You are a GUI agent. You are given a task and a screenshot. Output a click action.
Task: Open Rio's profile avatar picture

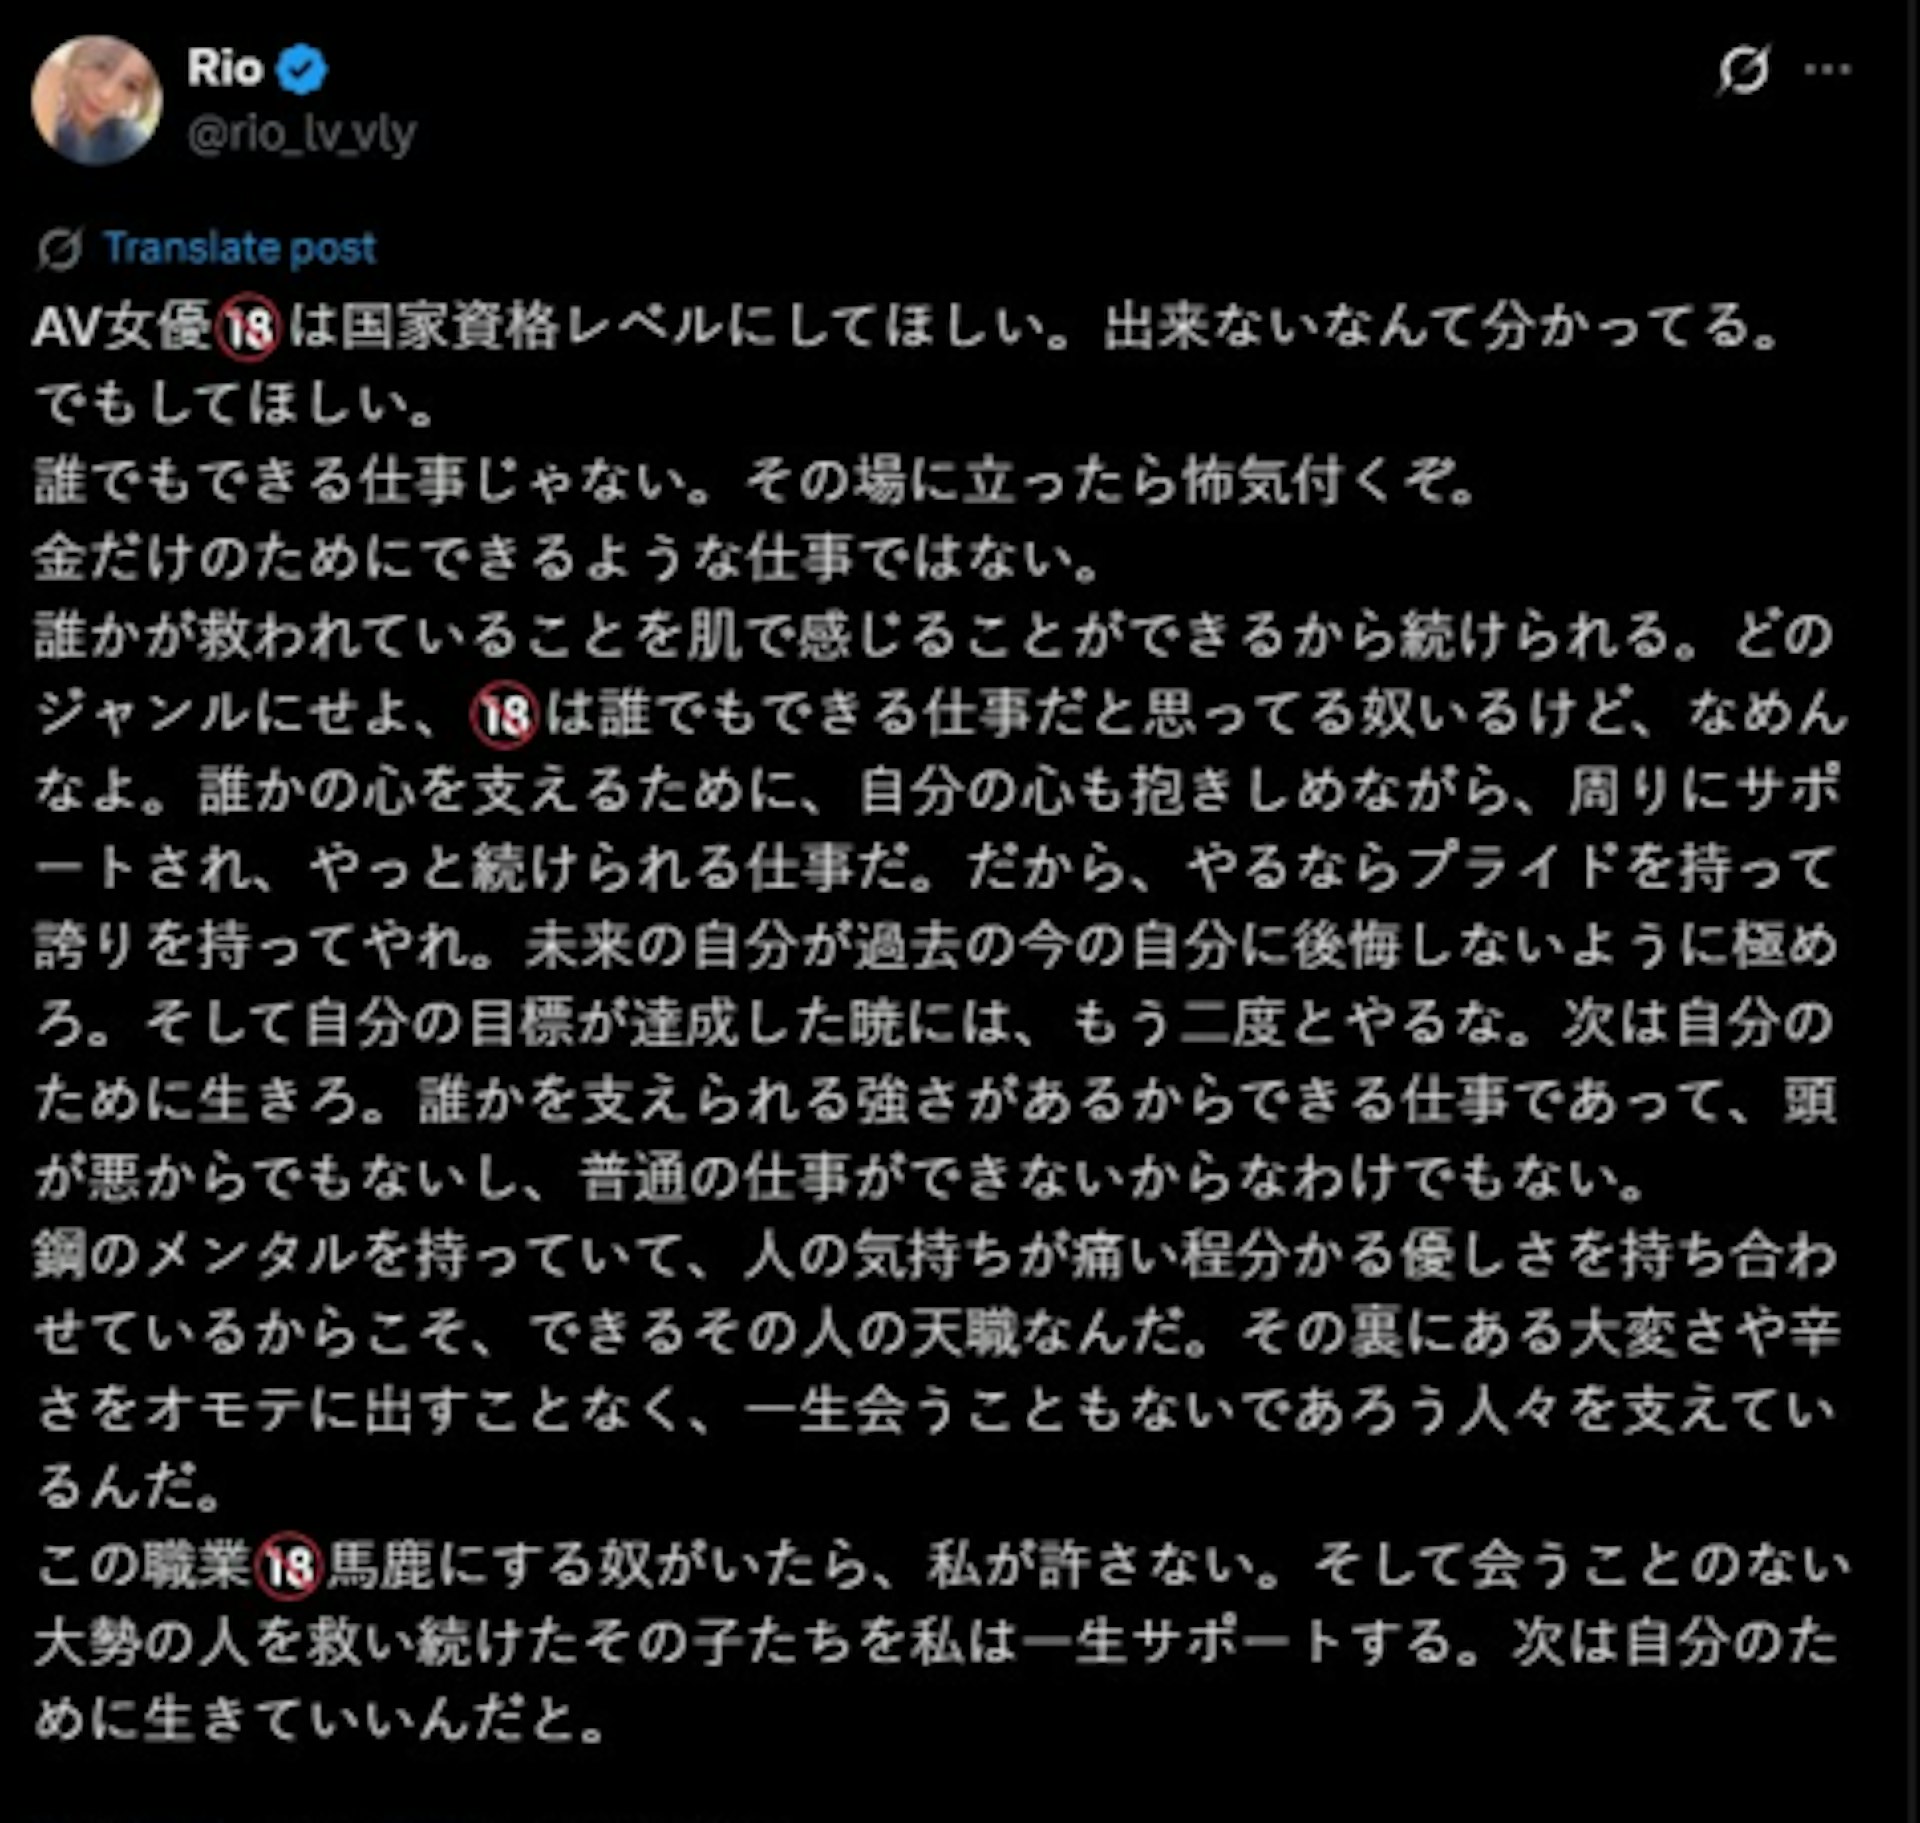tap(96, 99)
